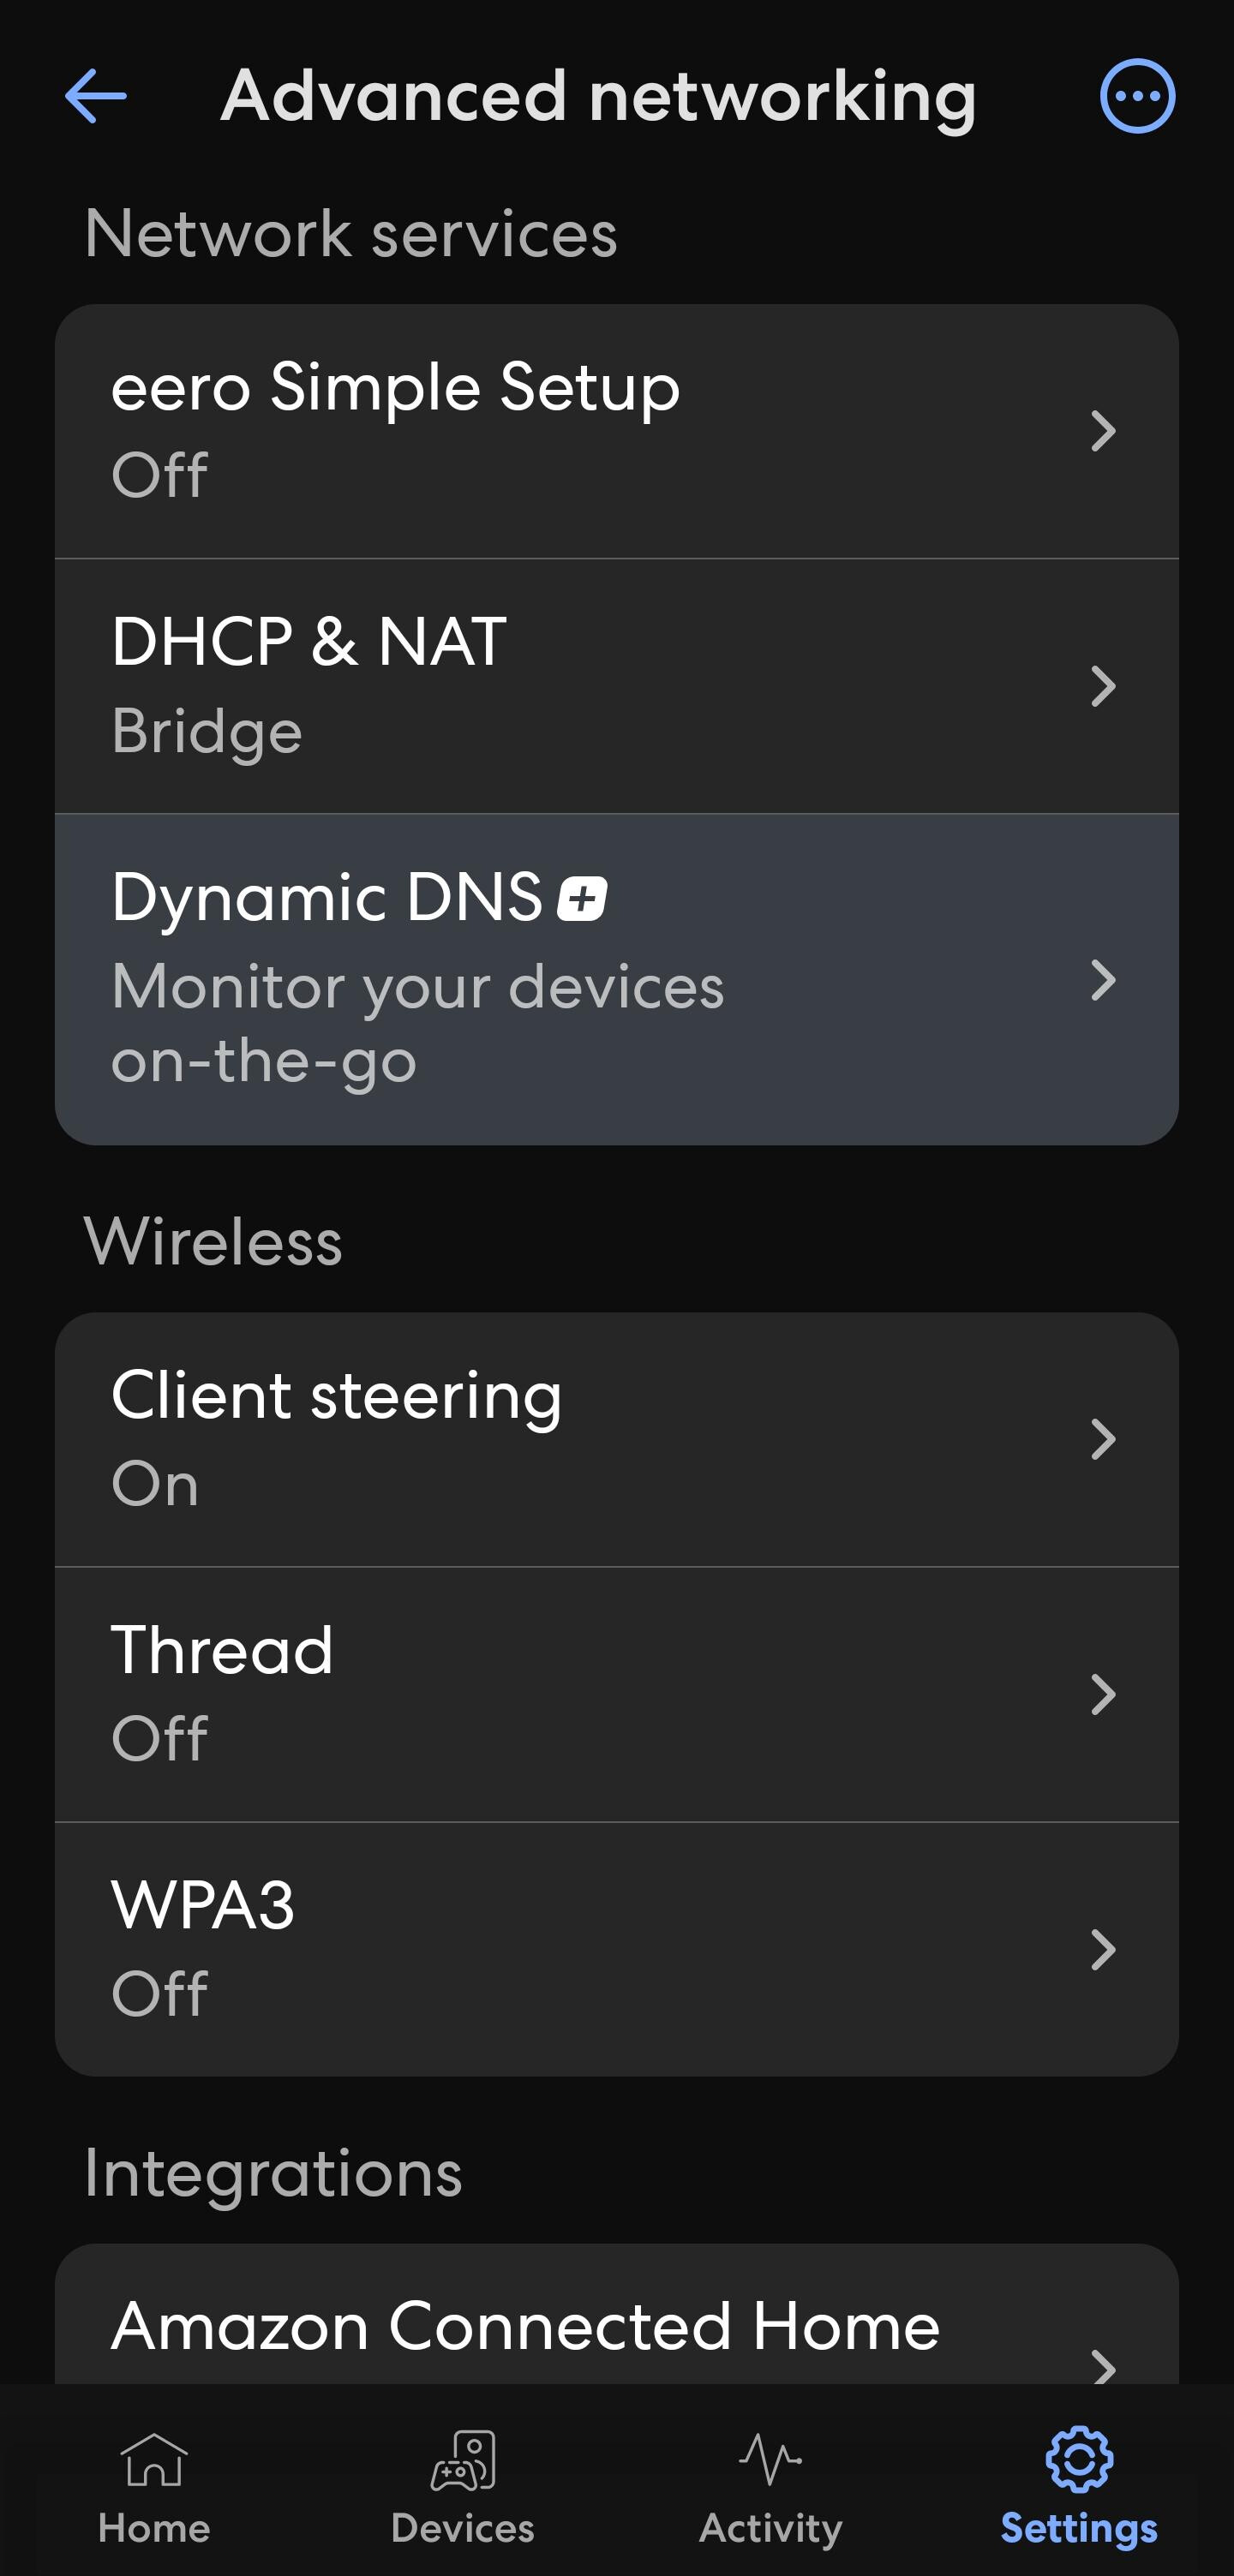Switch to the Home tab label
The image size is (1234, 2576).
(x=154, y=2529)
